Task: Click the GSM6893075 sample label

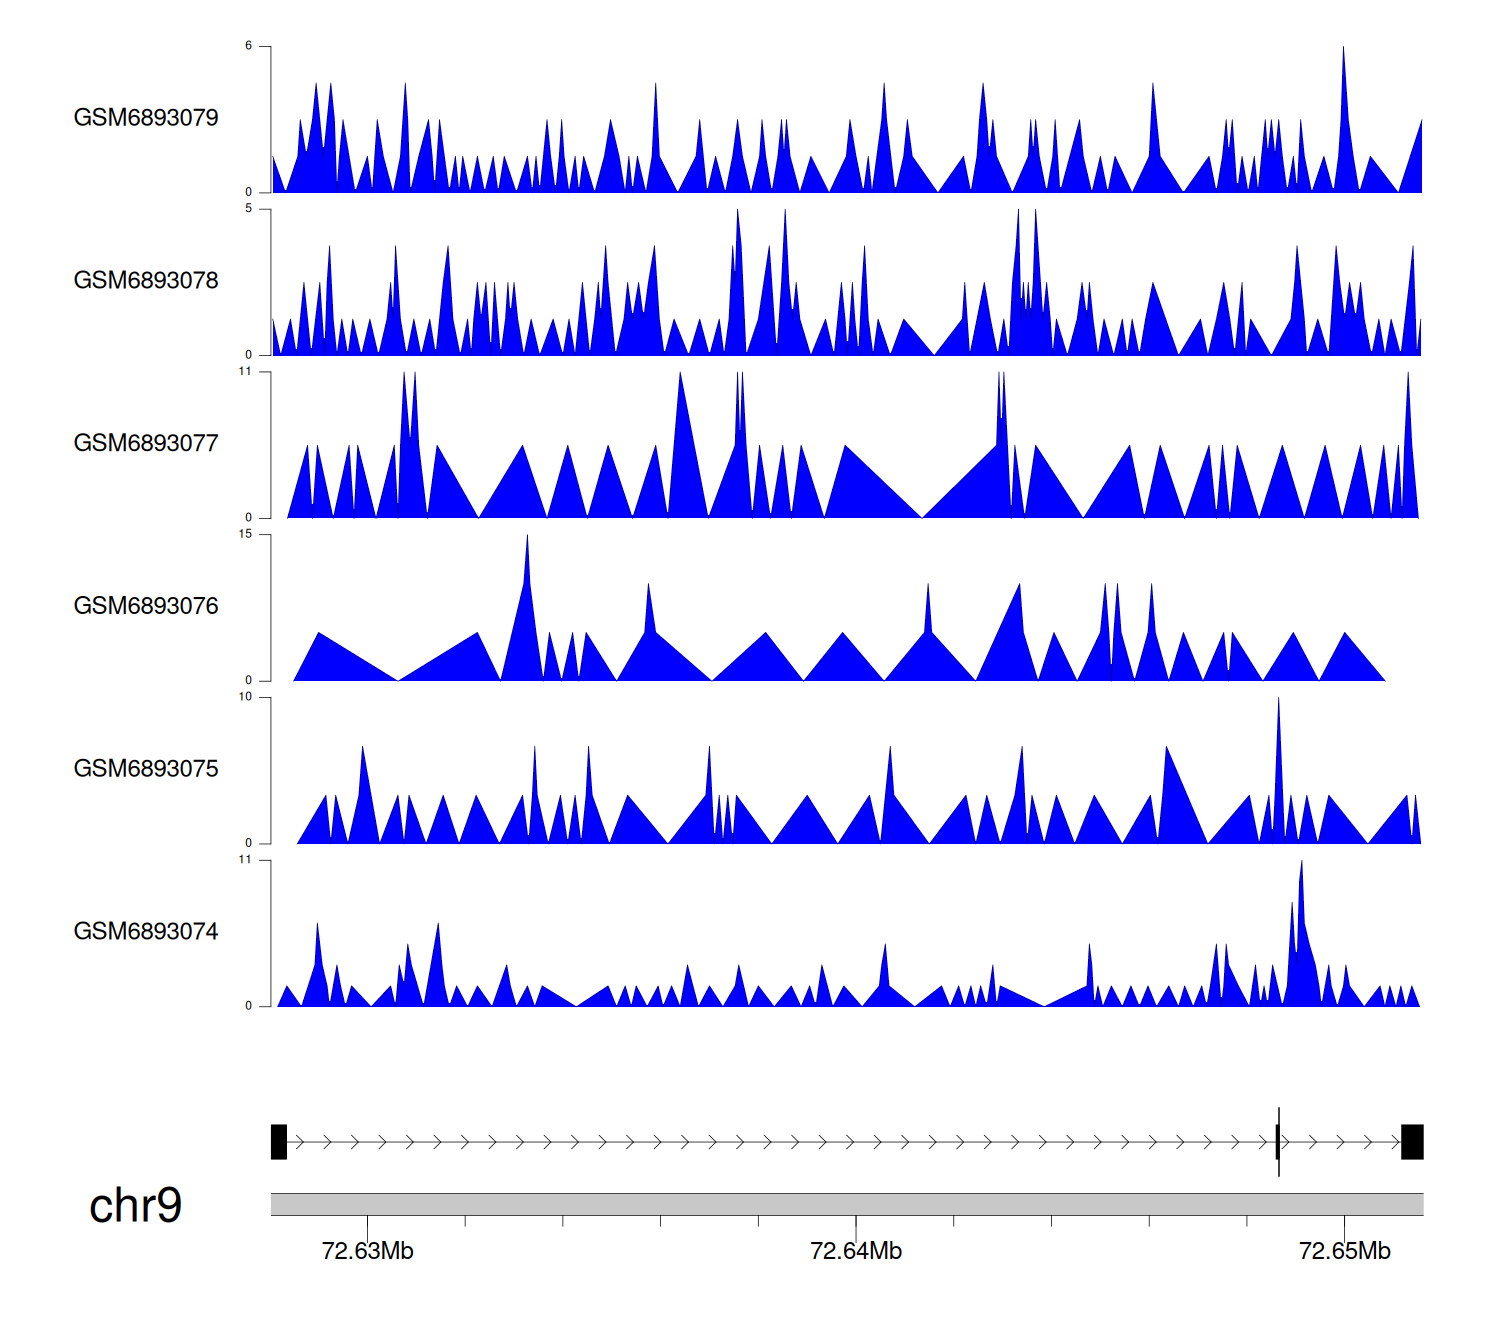Action: click(146, 768)
